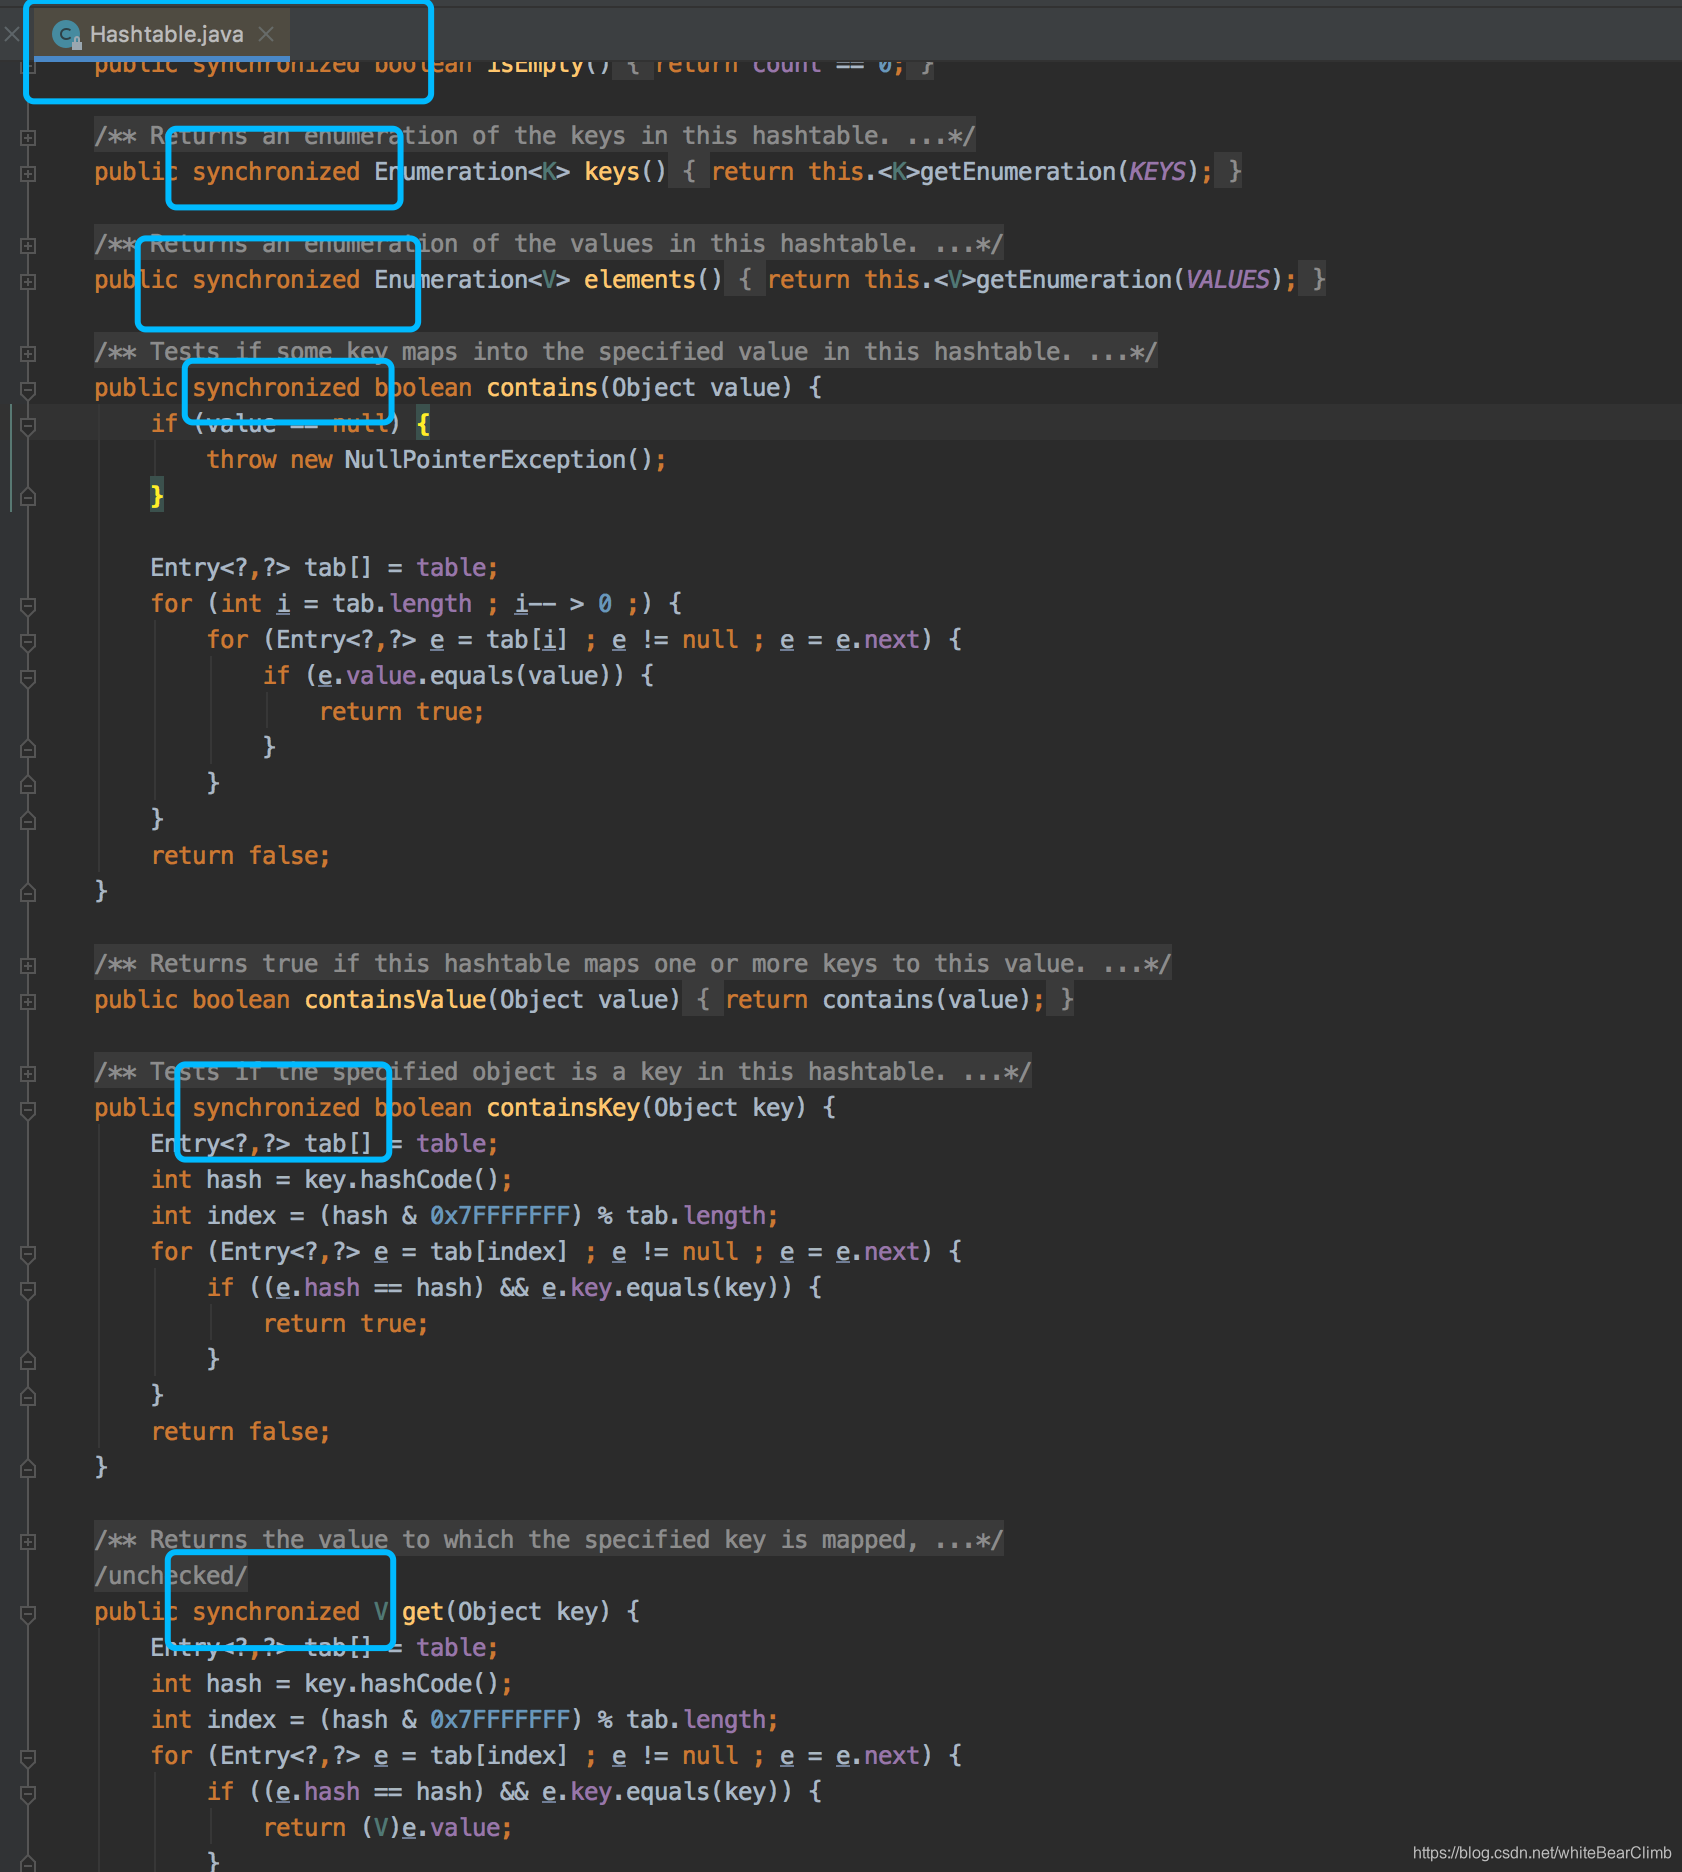Viewport: 1682px width, 1872px height.
Task: Expand the folded keys() method body in gutter
Action: point(28,173)
